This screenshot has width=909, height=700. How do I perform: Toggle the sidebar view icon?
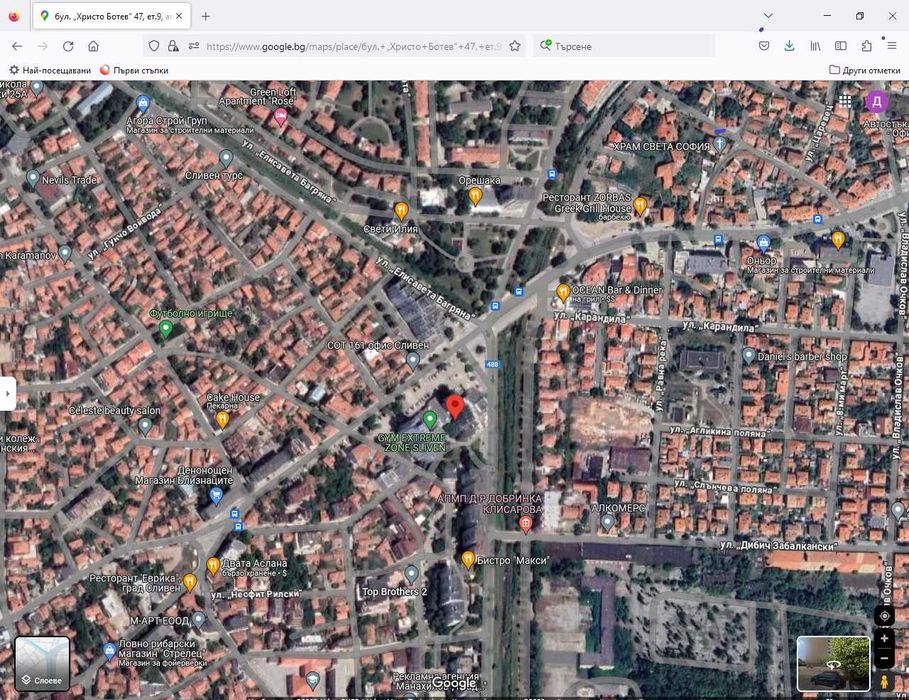[x=841, y=46]
